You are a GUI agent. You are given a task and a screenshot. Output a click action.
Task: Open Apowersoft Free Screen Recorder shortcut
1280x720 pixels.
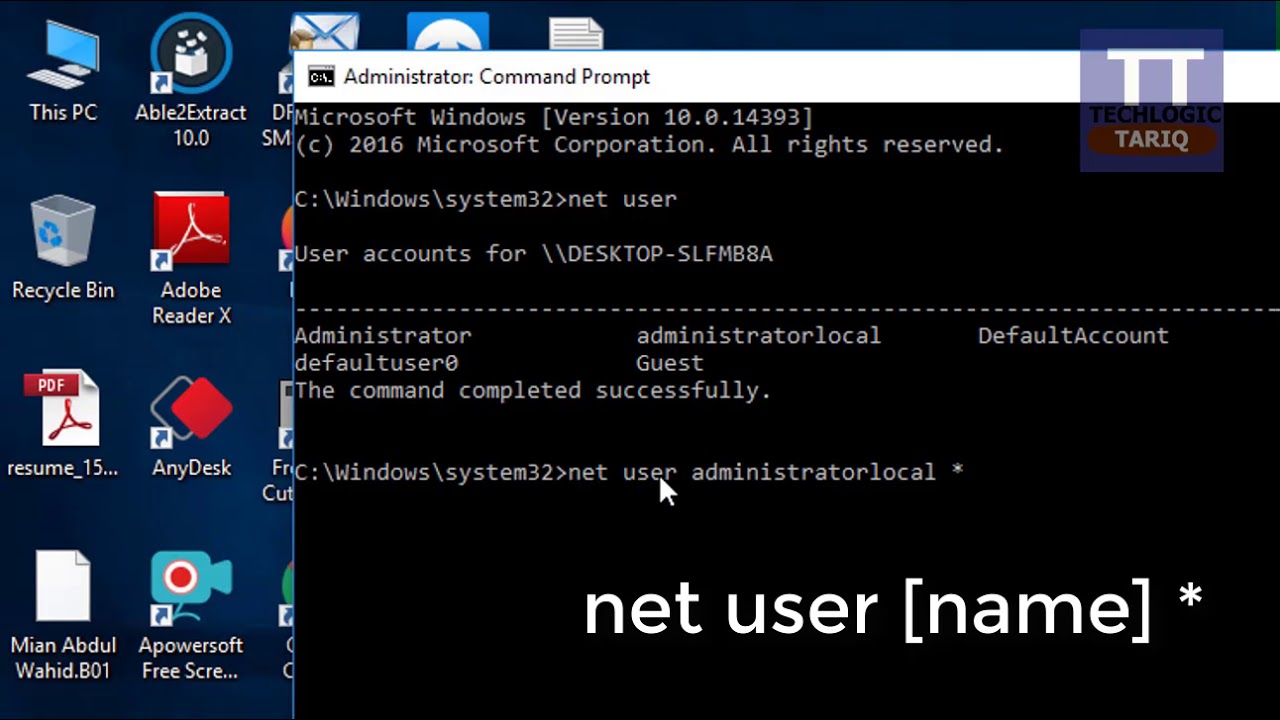click(191, 615)
